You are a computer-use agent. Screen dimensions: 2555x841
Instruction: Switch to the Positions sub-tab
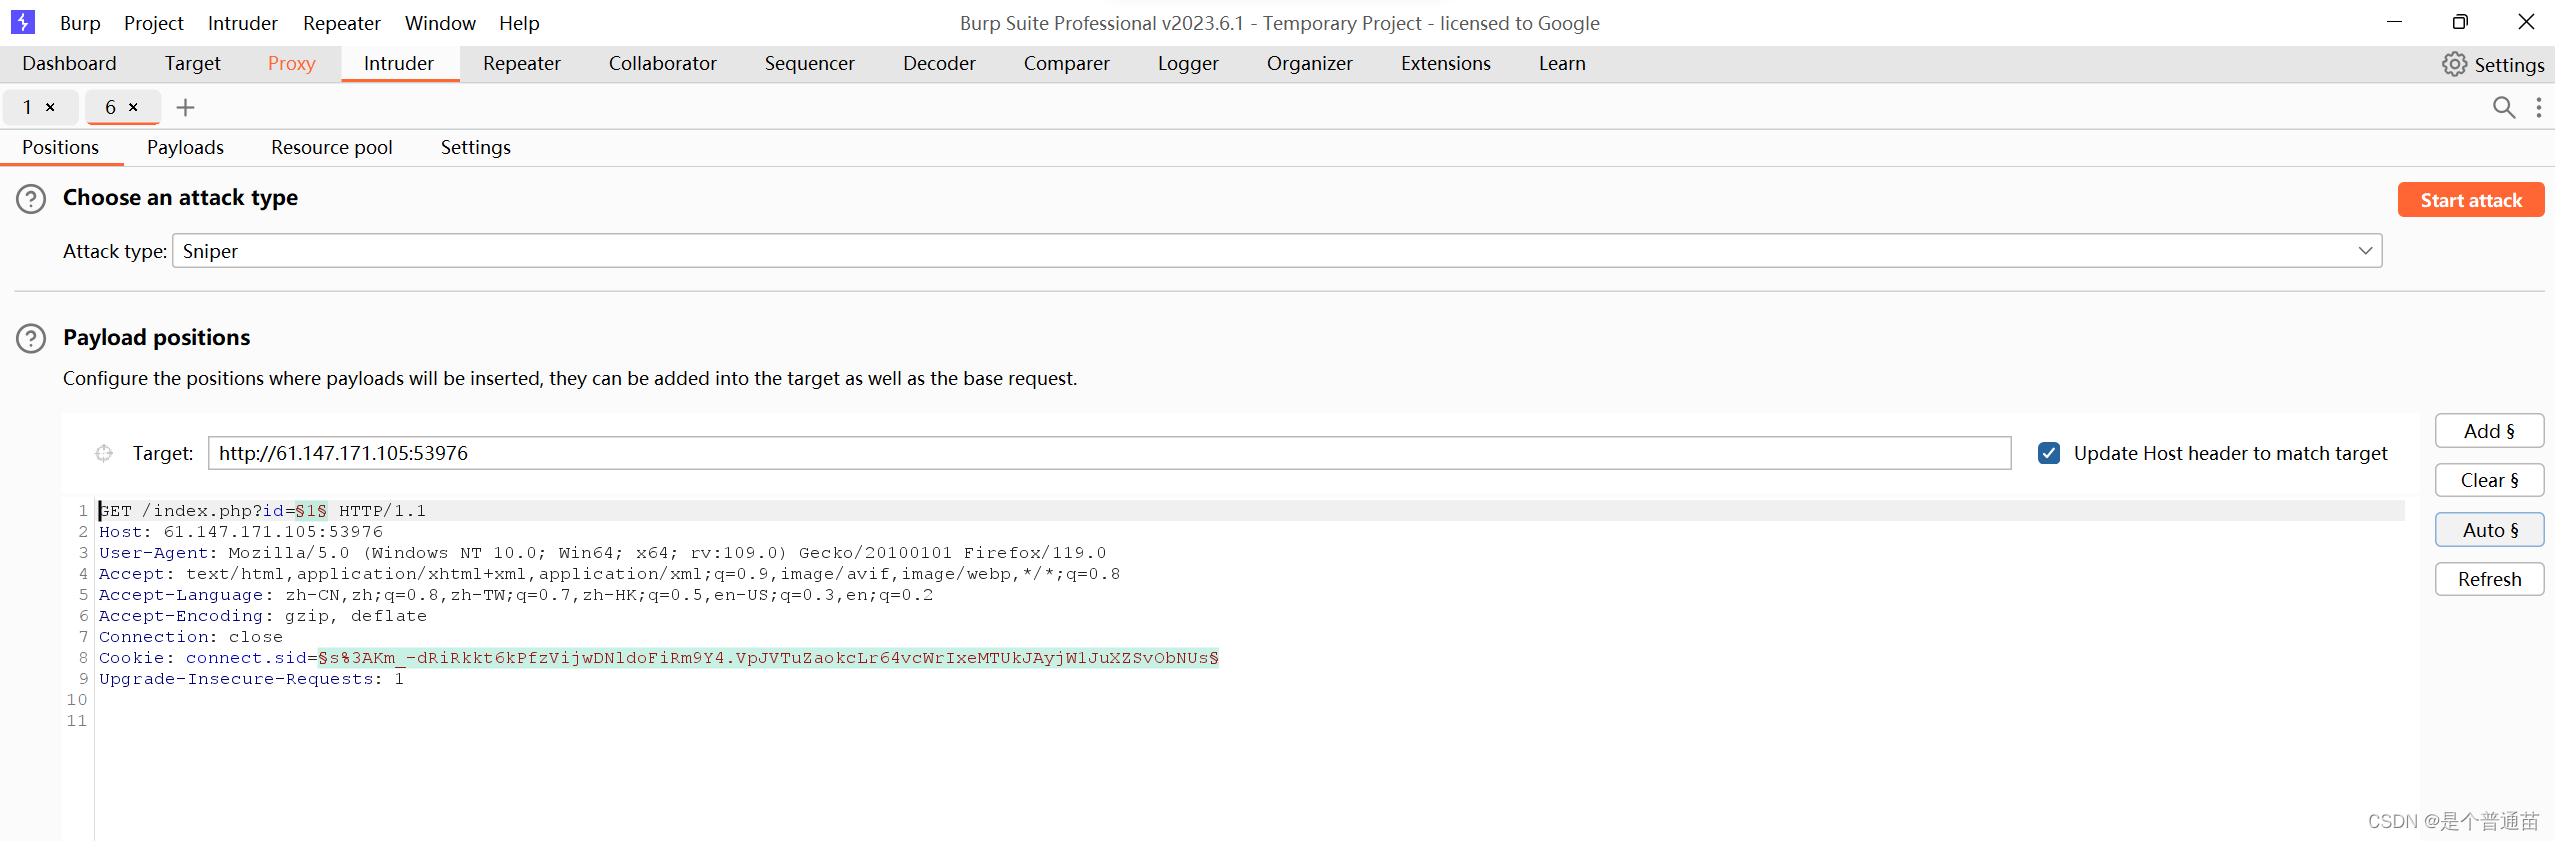tap(60, 147)
